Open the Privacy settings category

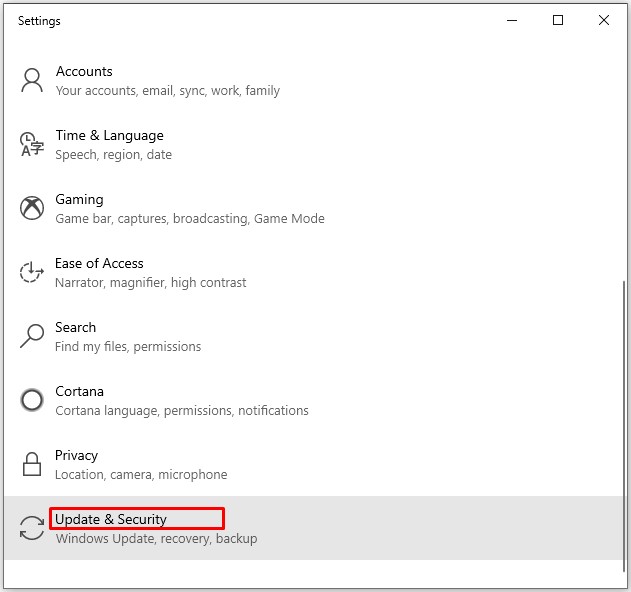click(76, 456)
